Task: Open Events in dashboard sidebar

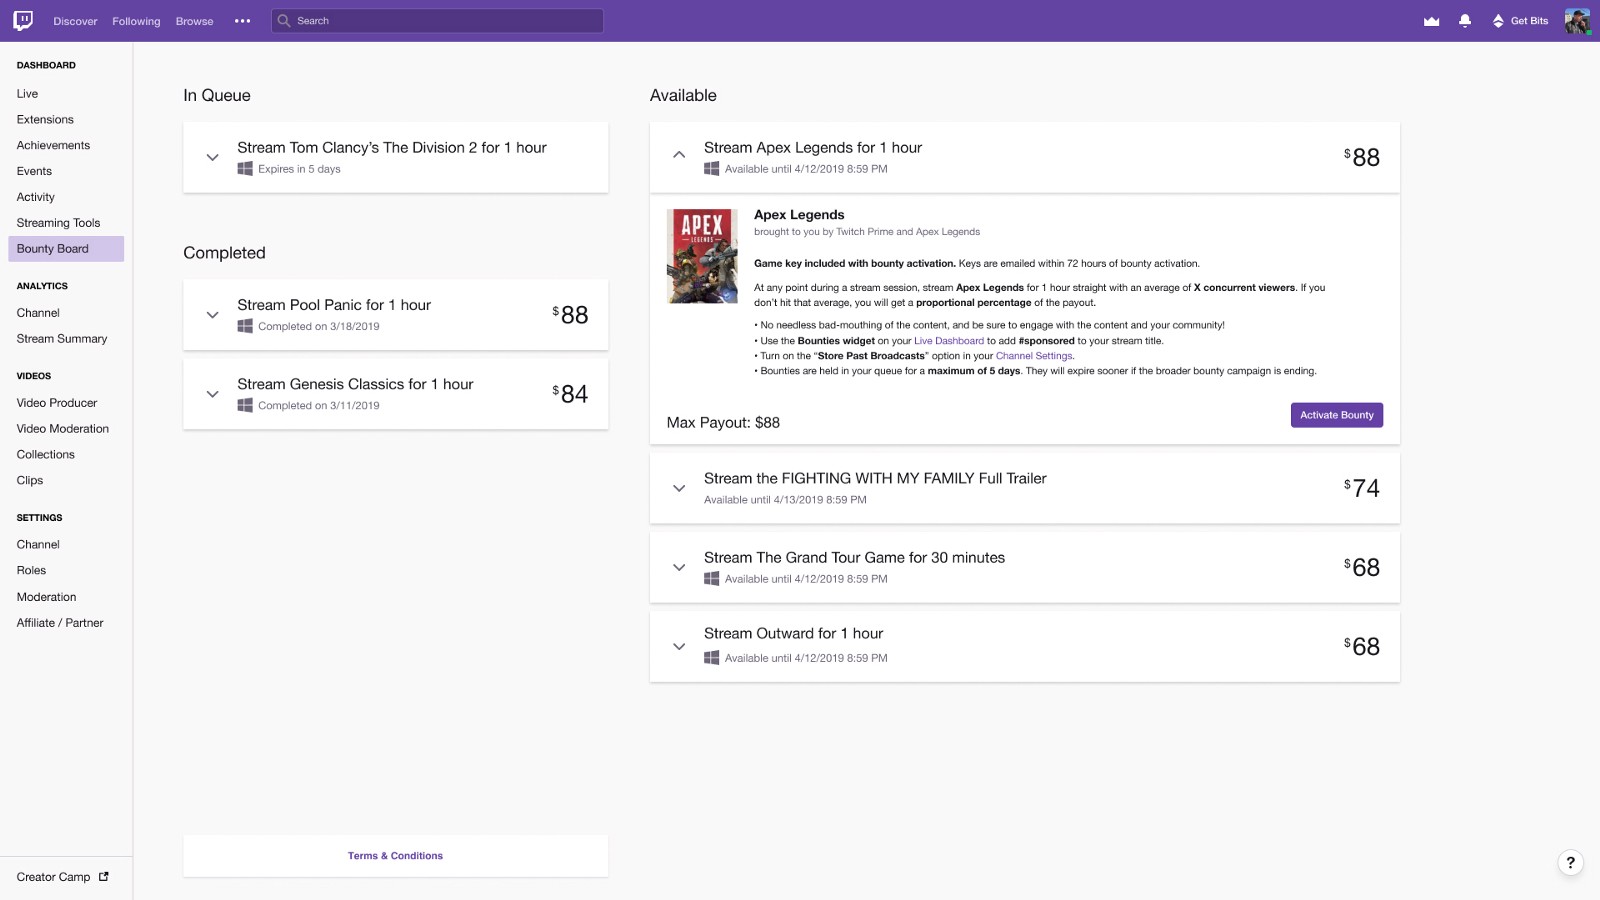Action: point(34,172)
